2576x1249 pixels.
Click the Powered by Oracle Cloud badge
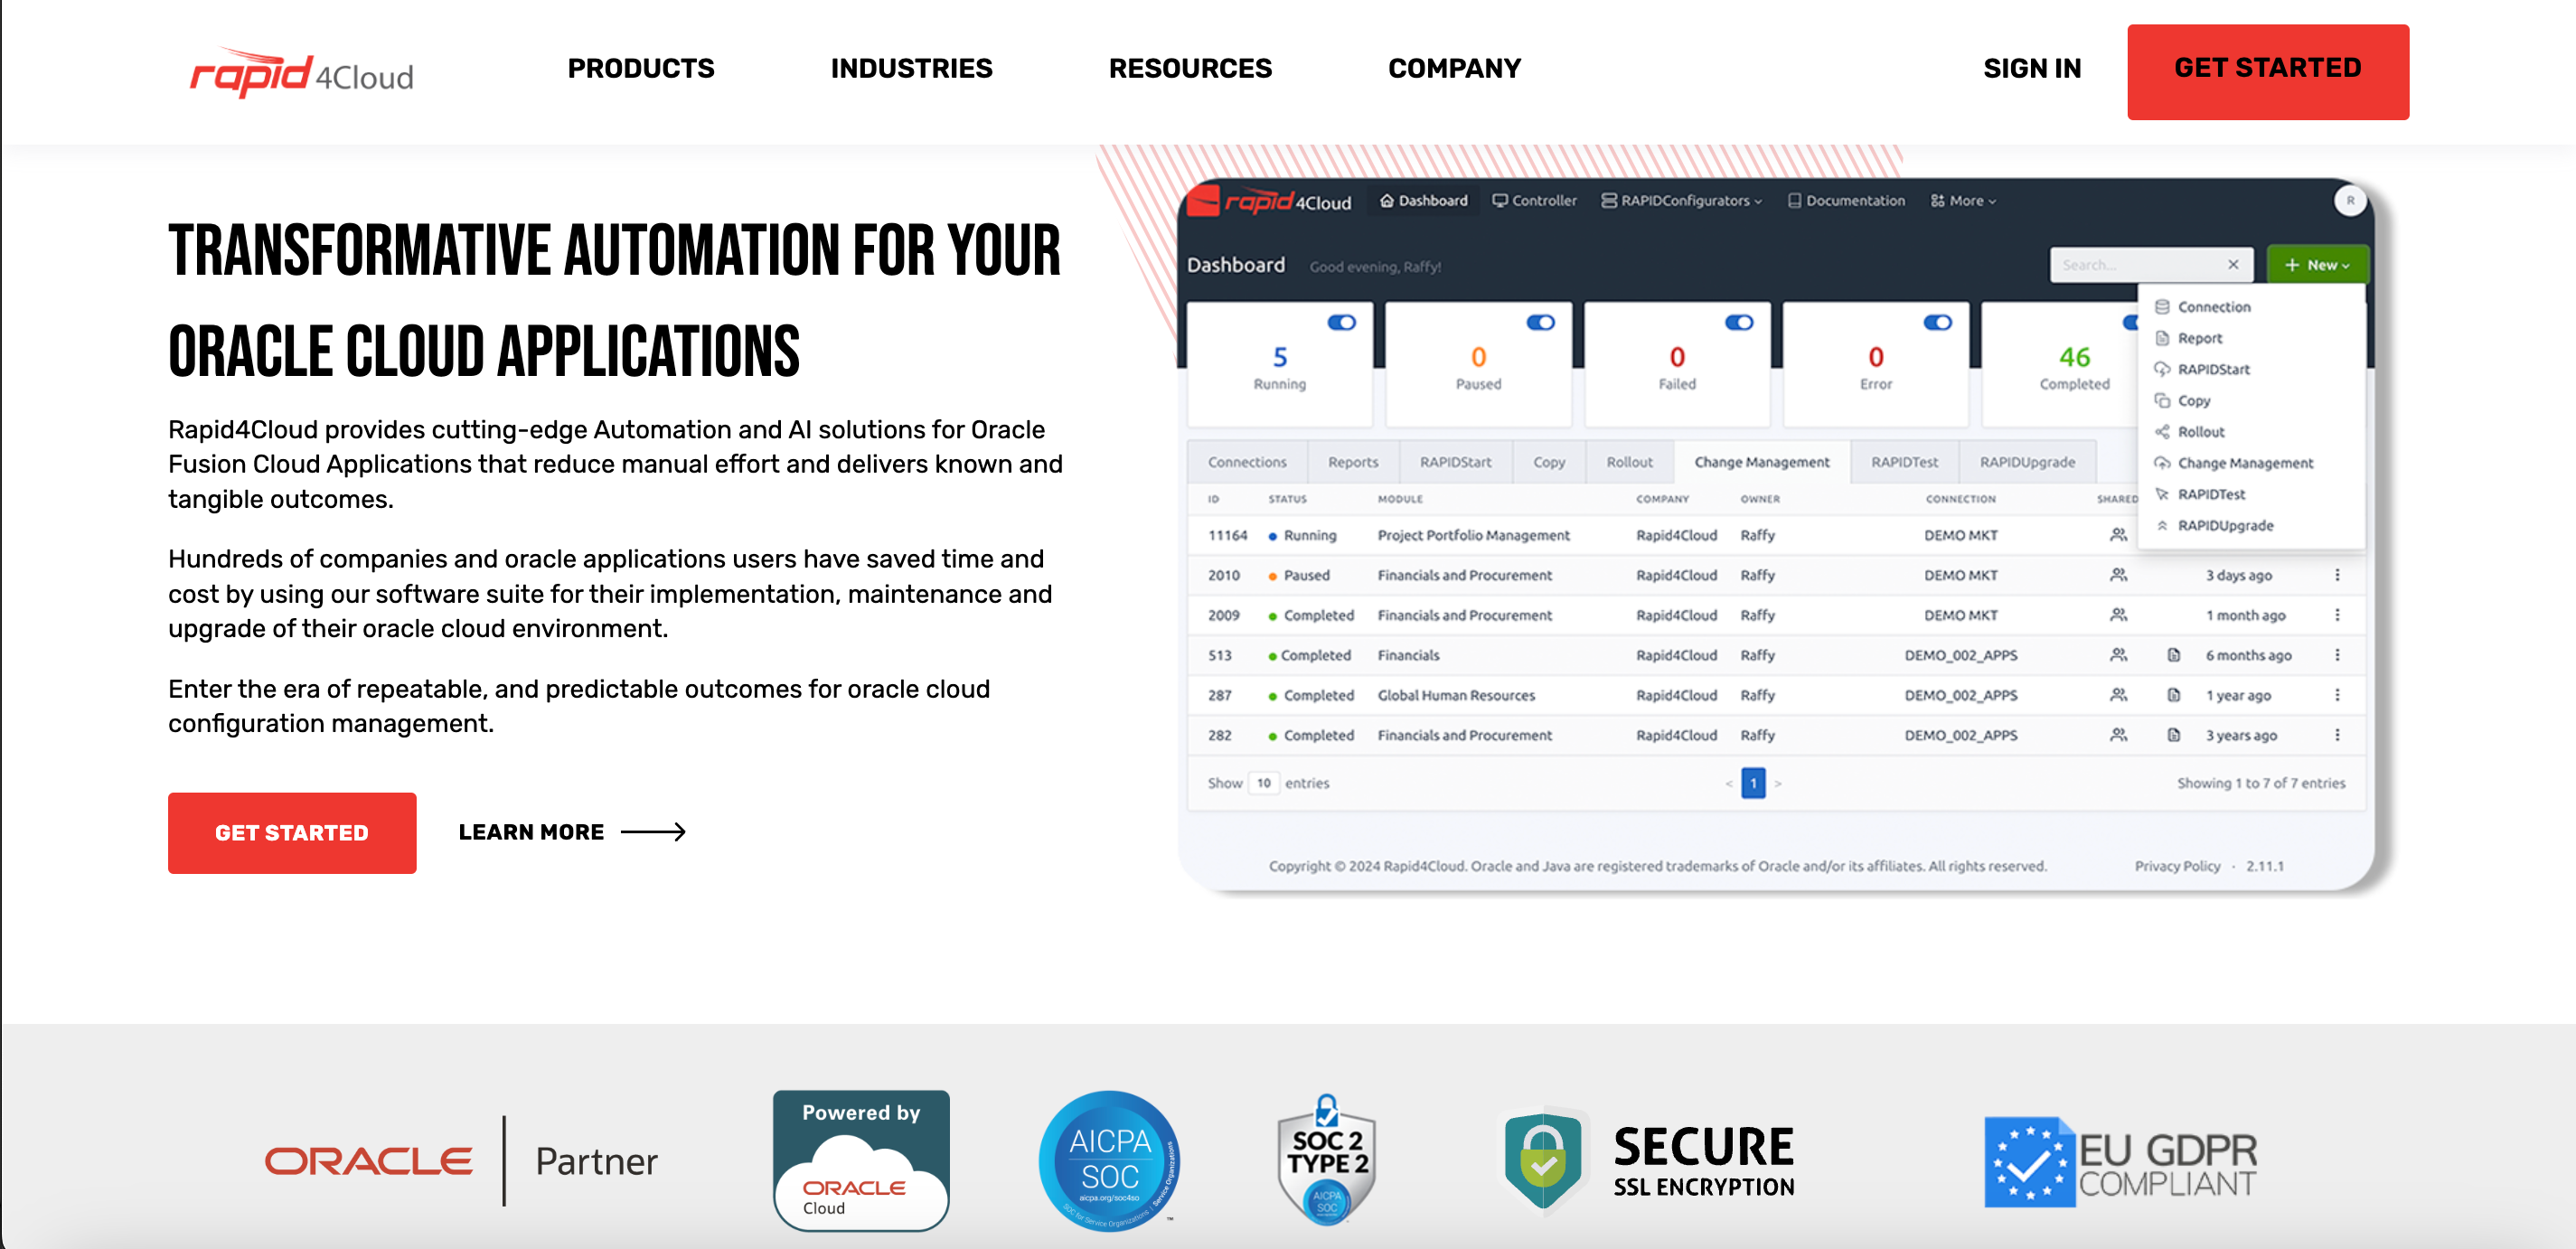[x=860, y=1160]
